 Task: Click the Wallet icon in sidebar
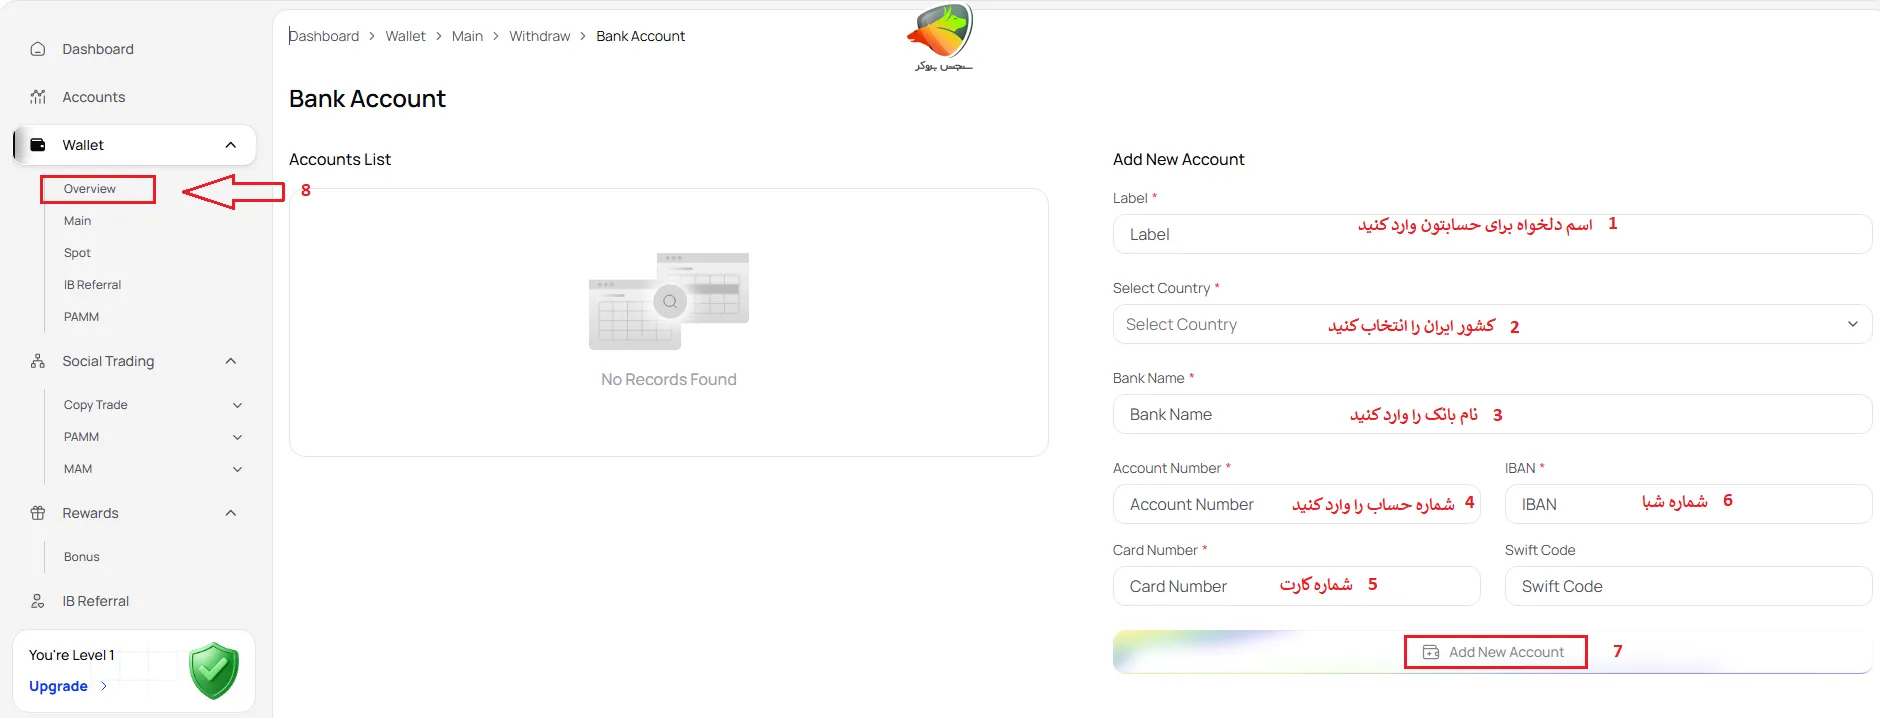(38, 145)
